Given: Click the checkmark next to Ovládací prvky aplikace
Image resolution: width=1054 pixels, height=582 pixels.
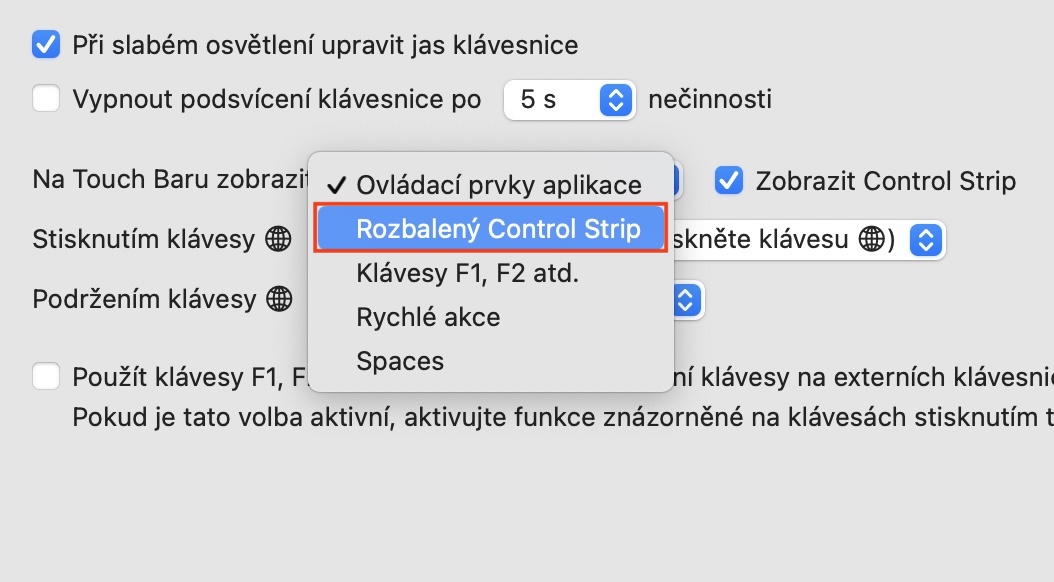Looking at the screenshot, I should pos(336,185).
